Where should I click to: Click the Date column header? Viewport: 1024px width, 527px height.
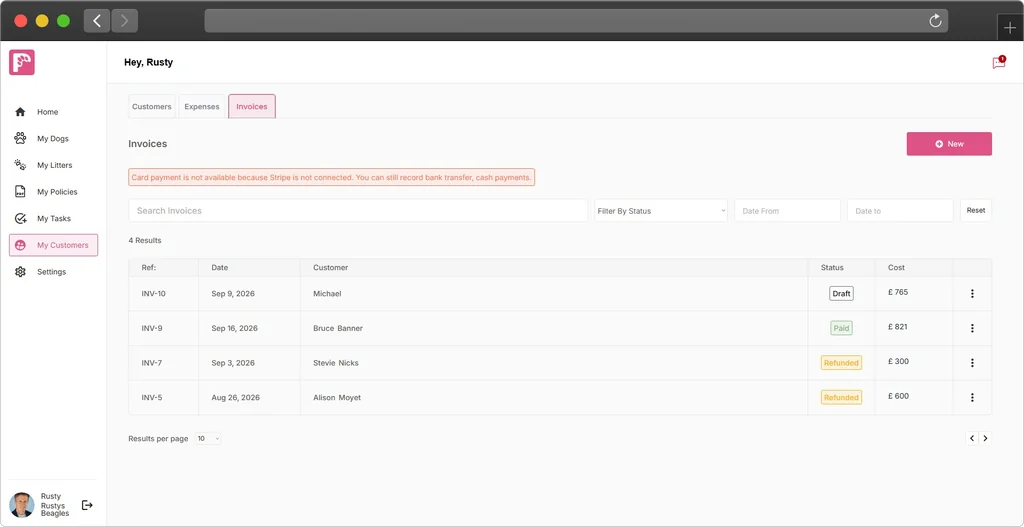[x=219, y=268]
